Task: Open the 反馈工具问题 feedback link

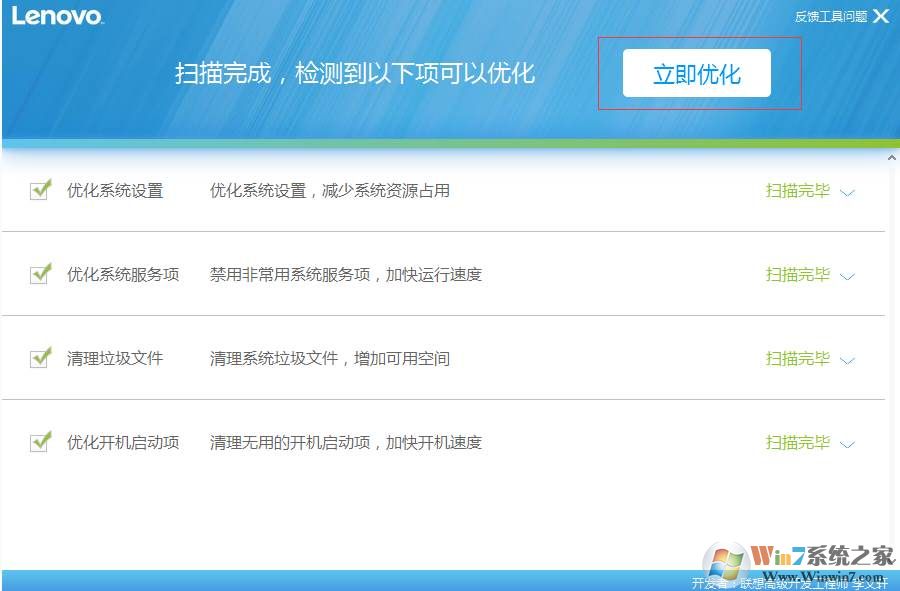Action: (830, 17)
